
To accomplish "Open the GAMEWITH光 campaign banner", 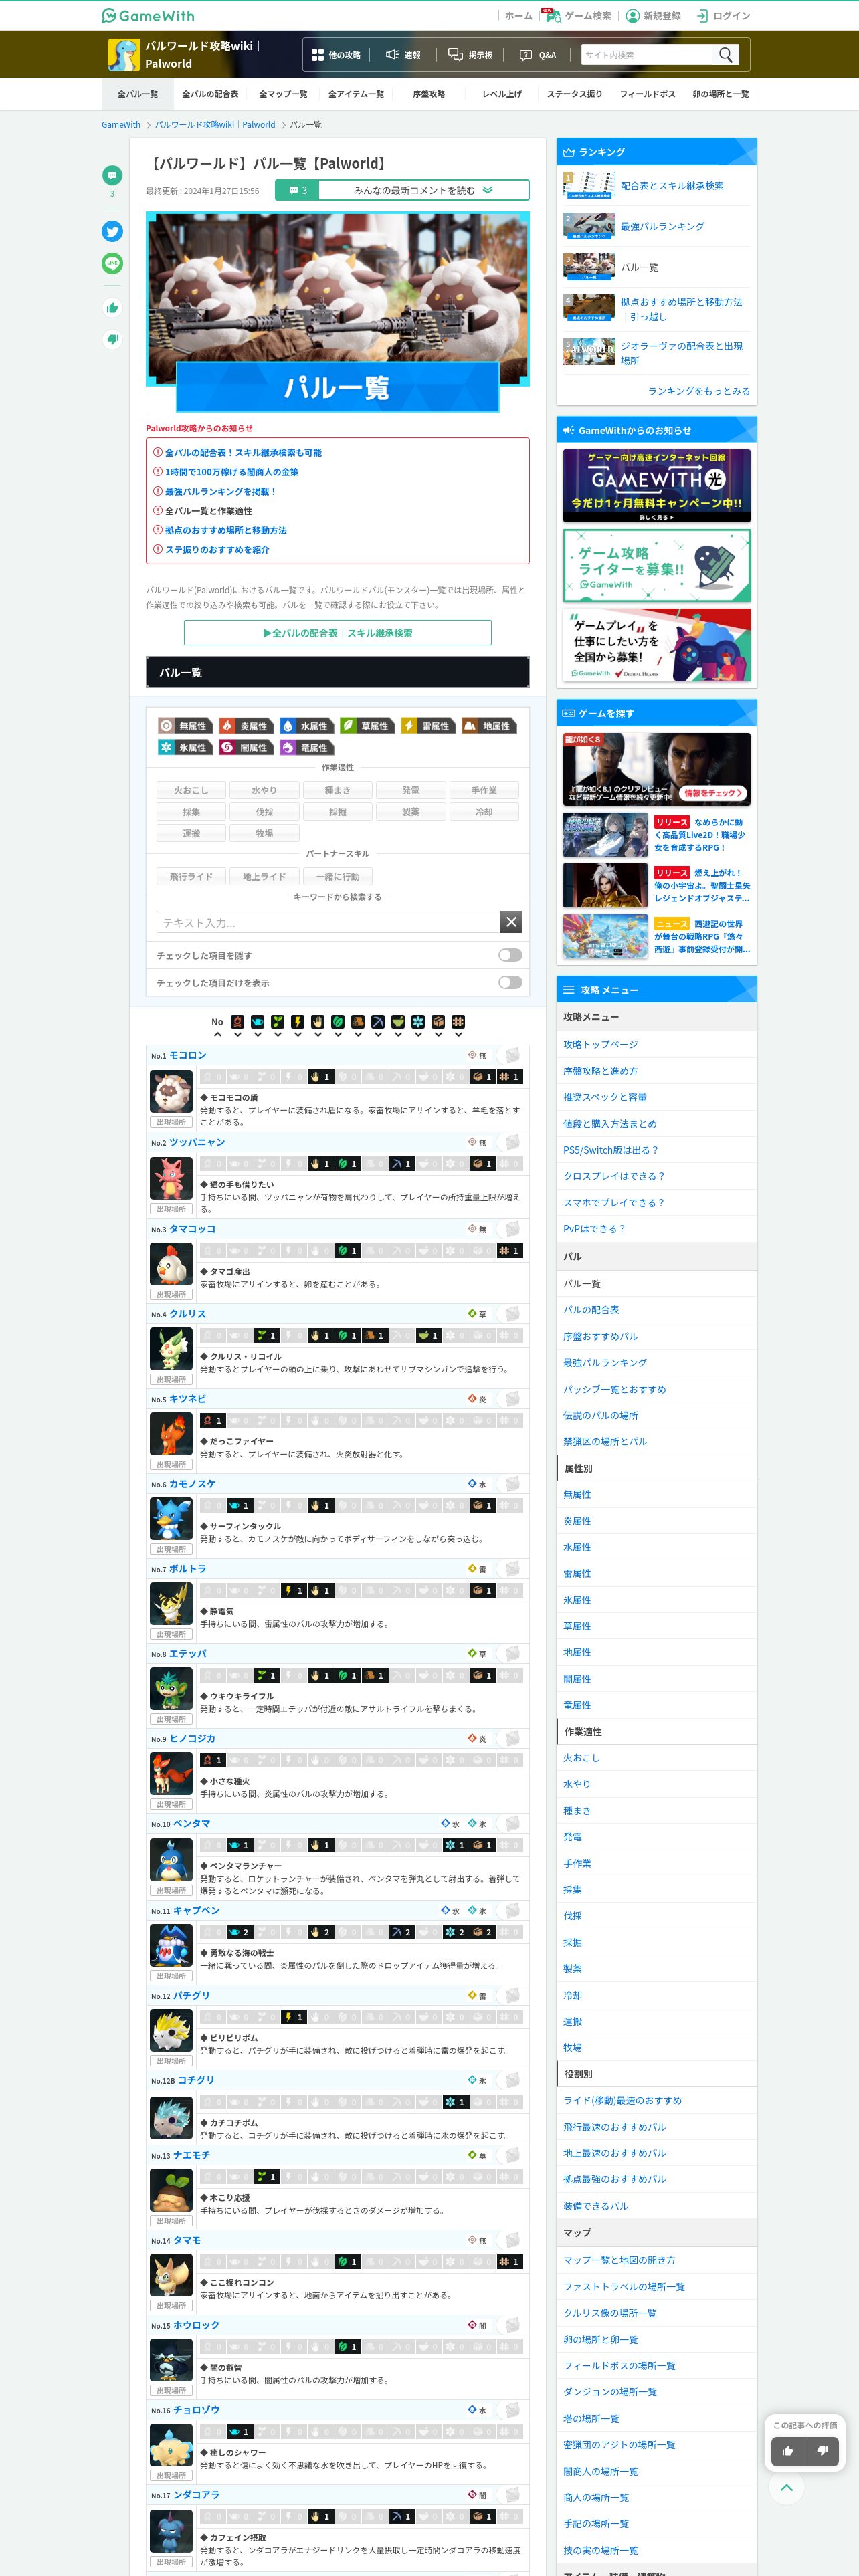I will 656,485.
